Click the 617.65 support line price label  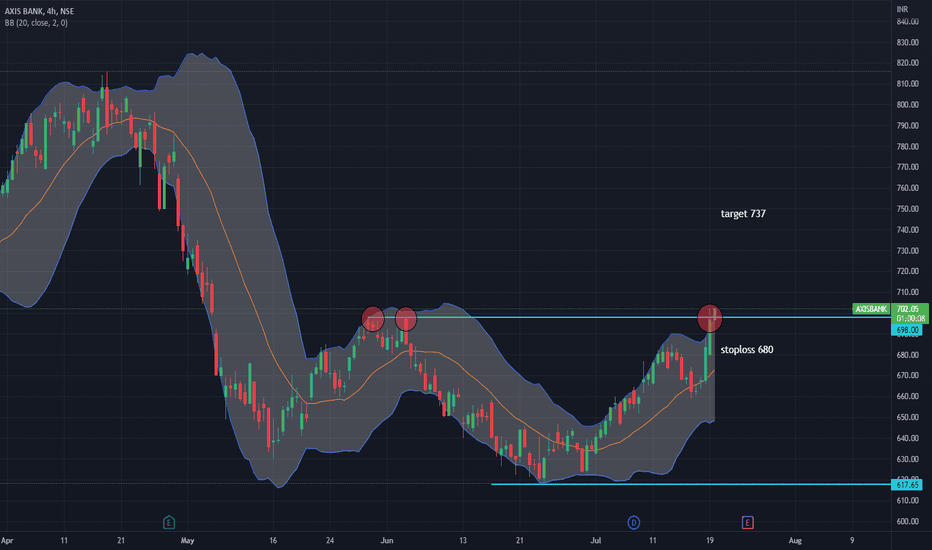pyautogui.click(x=907, y=485)
